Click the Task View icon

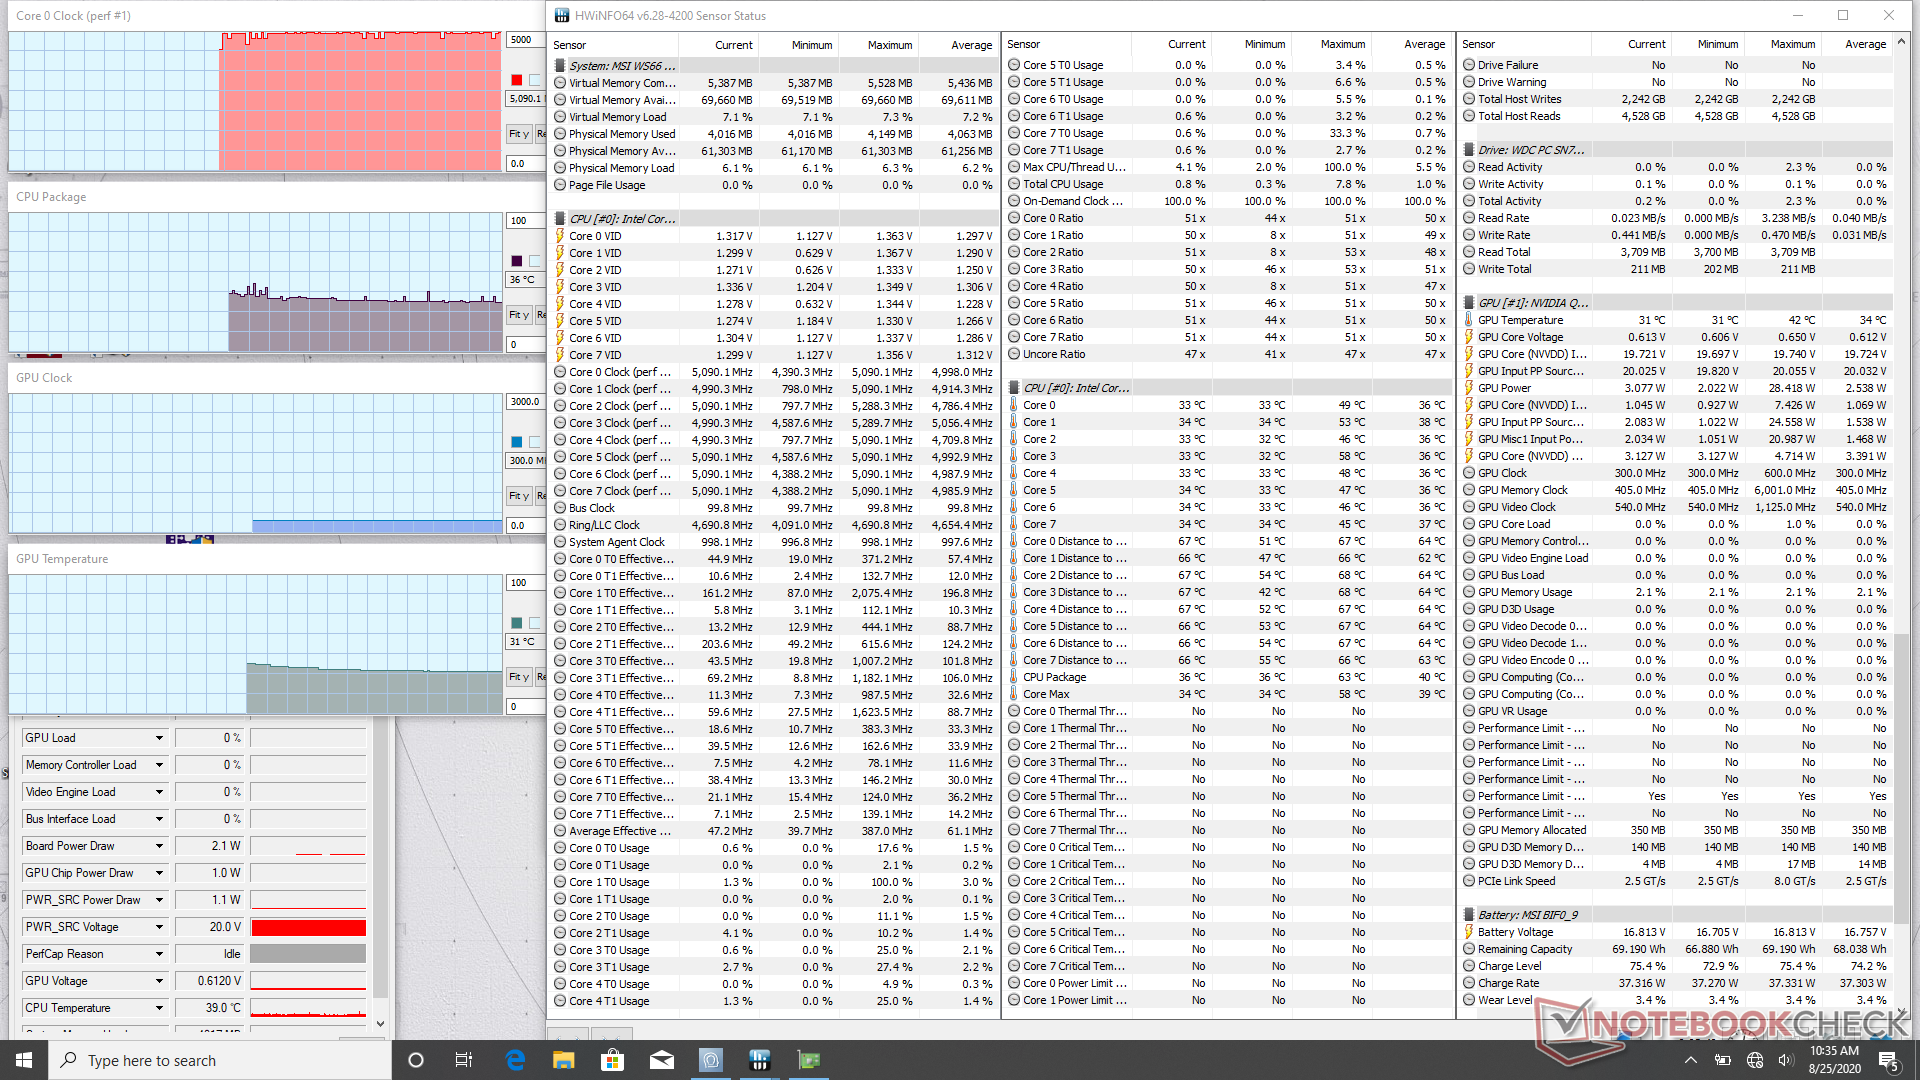[464, 1060]
